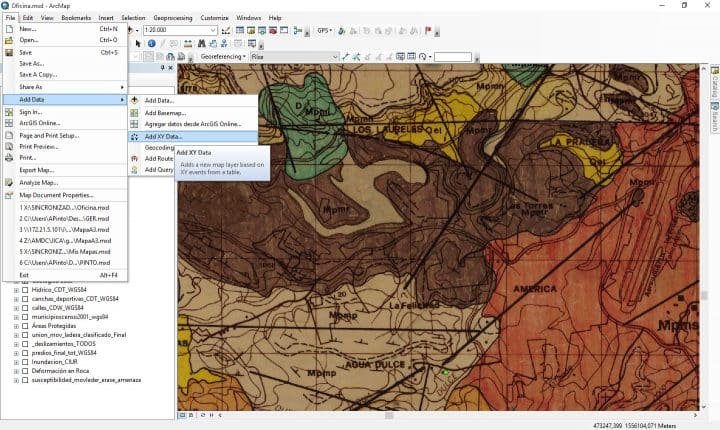This screenshot has width=720, height=430.
Task: Open the Python window icon
Action: (x=284, y=30)
